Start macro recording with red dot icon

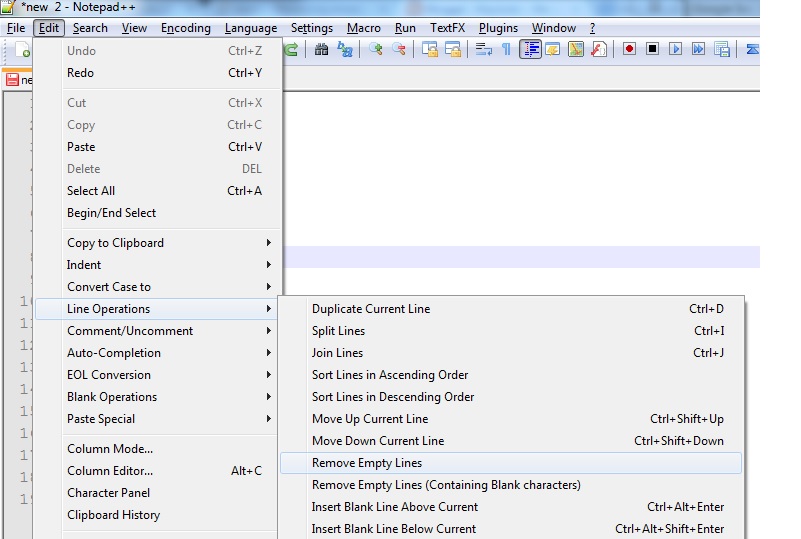pos(629,49)
